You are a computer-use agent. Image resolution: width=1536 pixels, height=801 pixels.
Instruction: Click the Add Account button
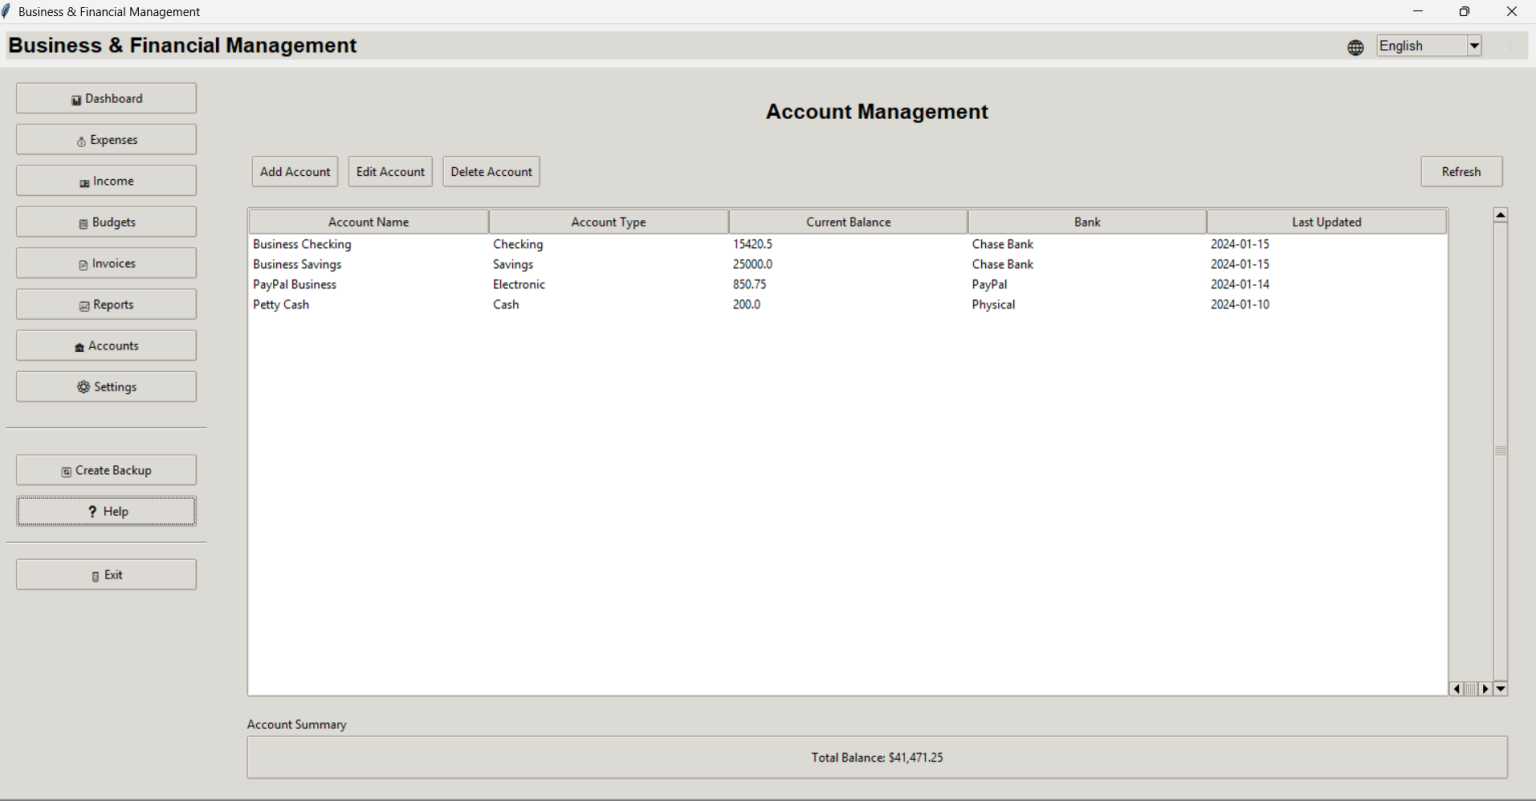[x=294, y=171]
